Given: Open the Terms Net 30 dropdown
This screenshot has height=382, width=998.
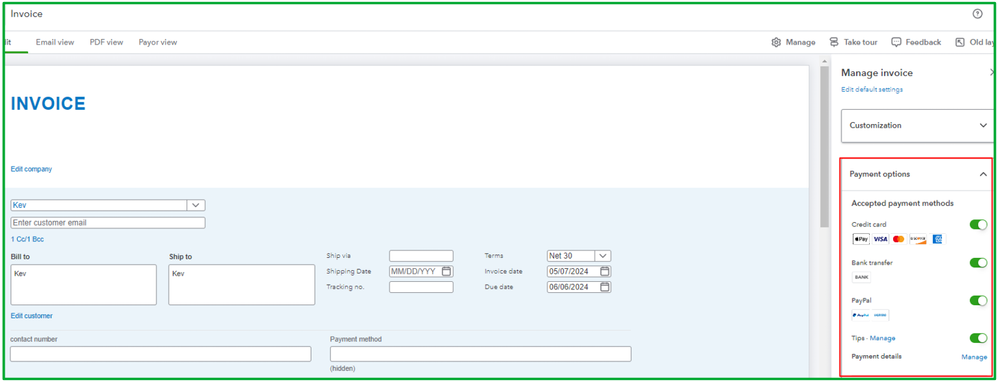Looking at the screenshot, I should (x=603, y=255).
